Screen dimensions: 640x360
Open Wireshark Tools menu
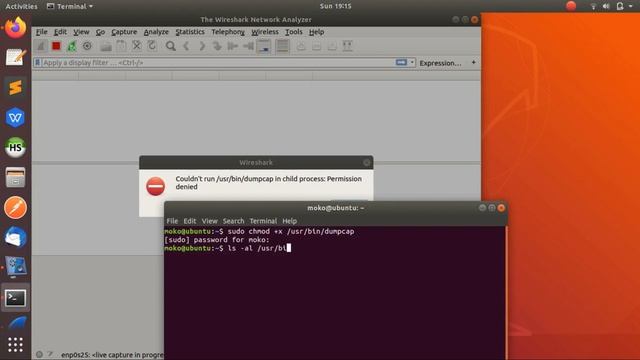[x=293, y=32]
